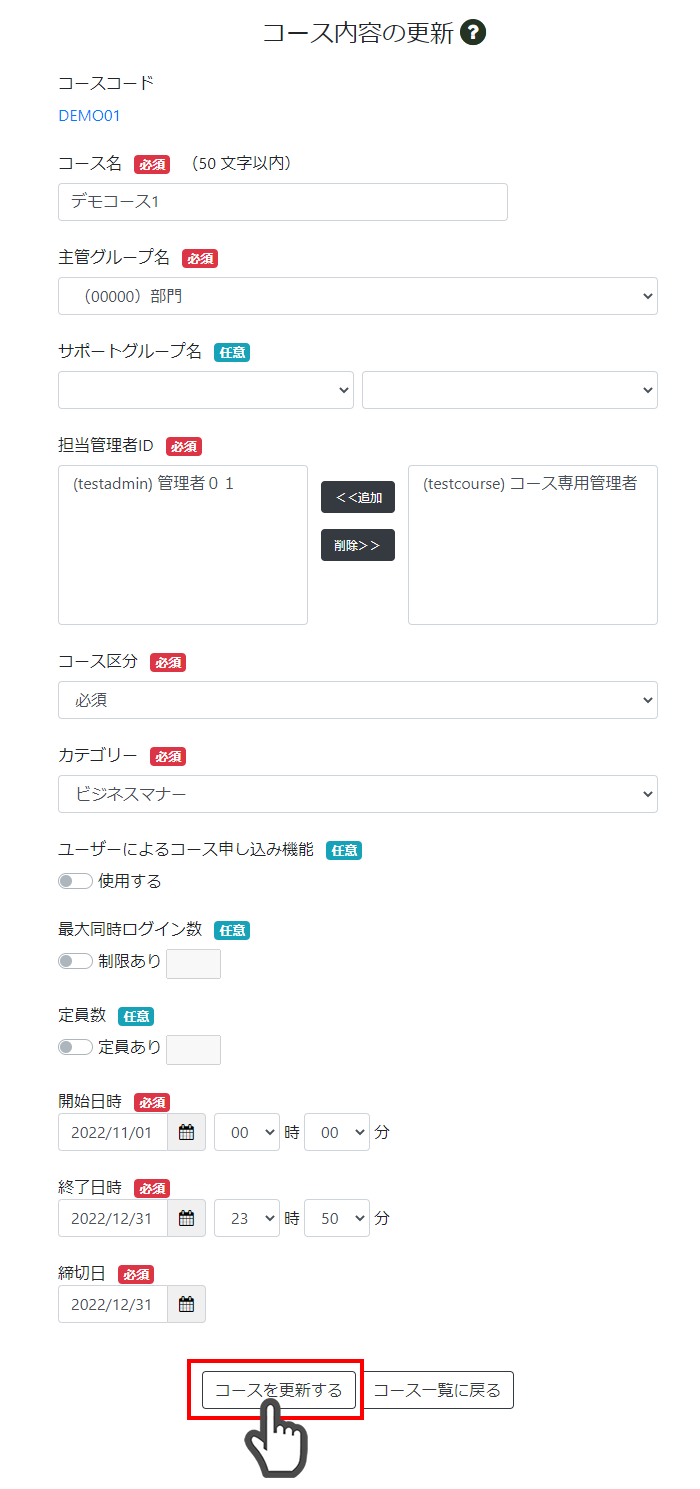The height and width of the screenshot is (1489, 700).
Task: Turn on 定員あり switch
Action: [x=76, y=1047]
